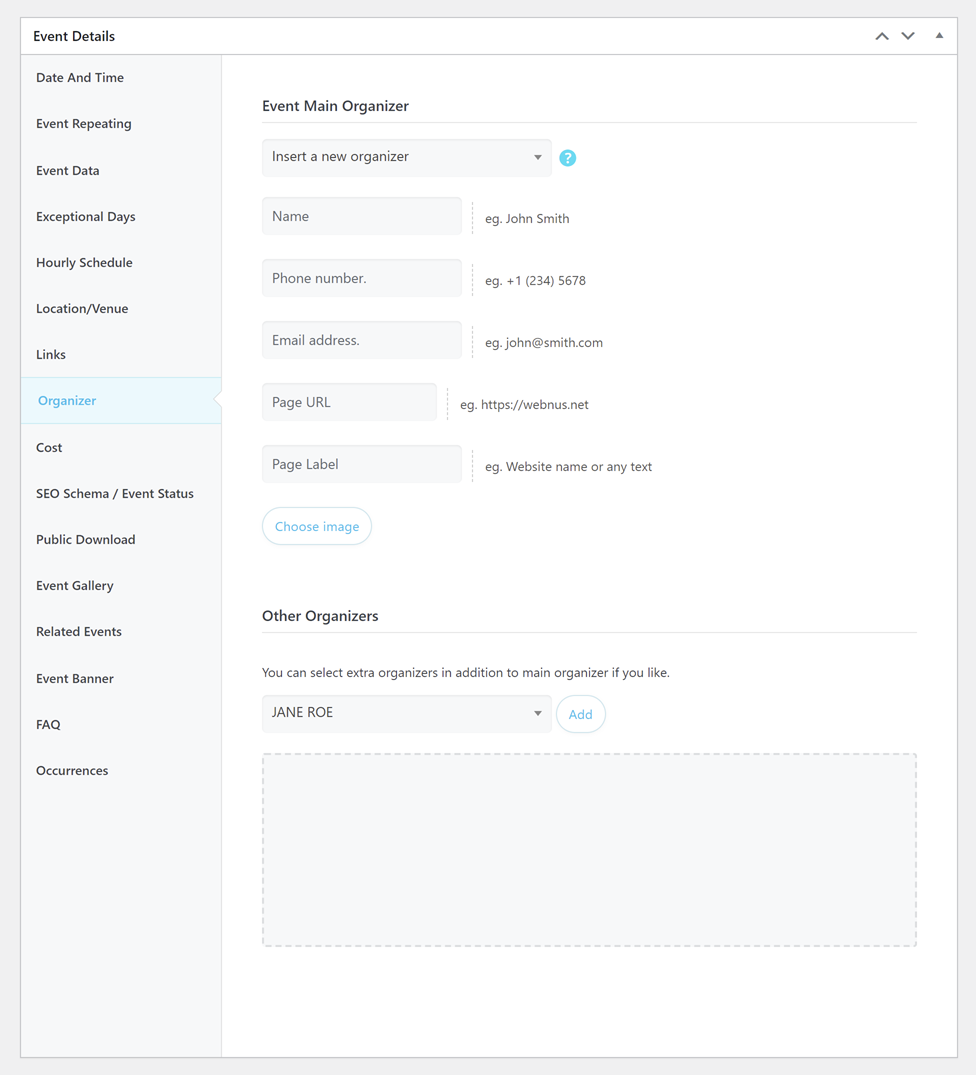Open the Event Gallery tab
Viewport: 976px width, 1075px height.
point(75,586)
